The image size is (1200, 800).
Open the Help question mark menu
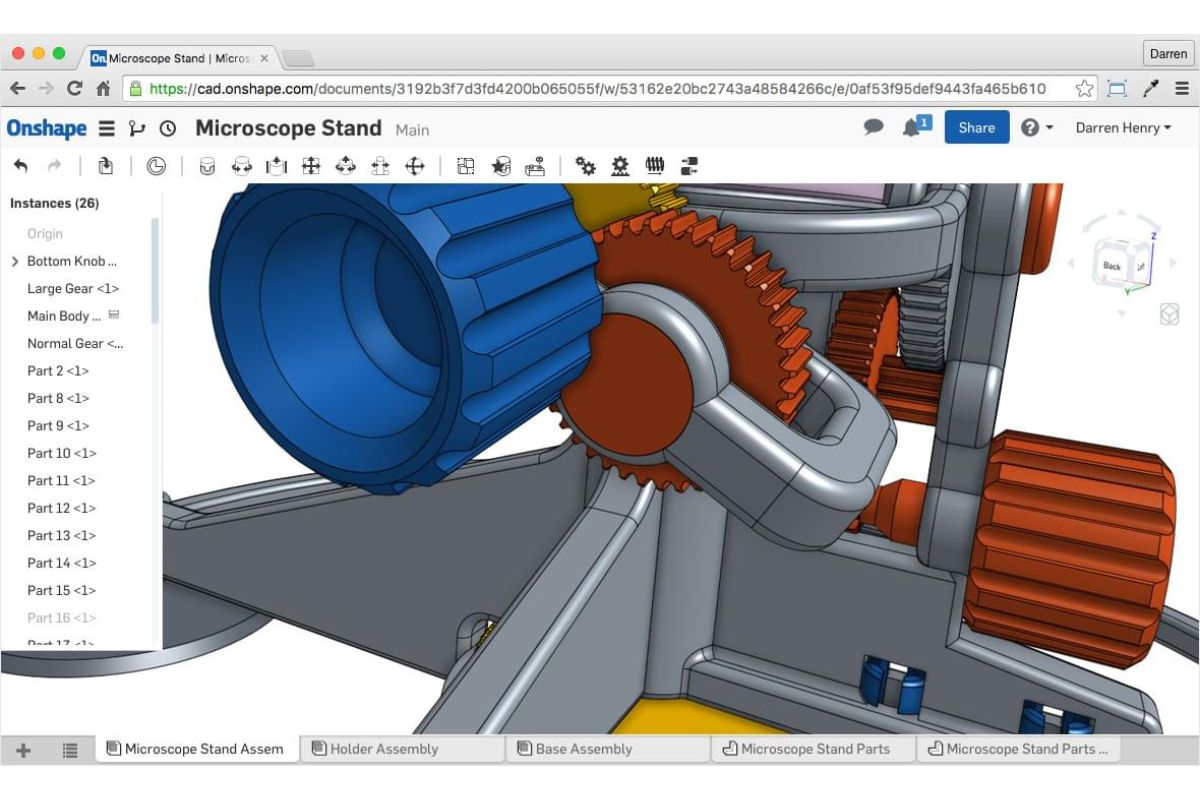click(1037, 128)
